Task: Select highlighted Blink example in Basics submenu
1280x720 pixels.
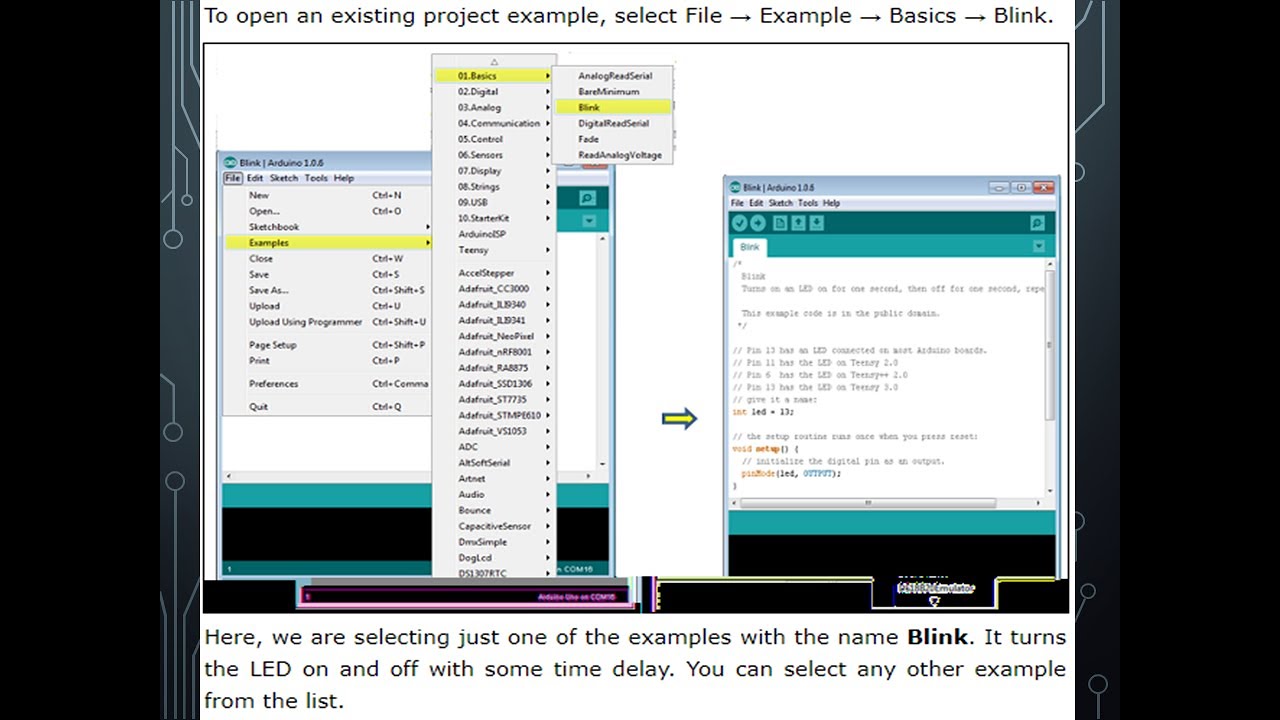Action: 614,107
